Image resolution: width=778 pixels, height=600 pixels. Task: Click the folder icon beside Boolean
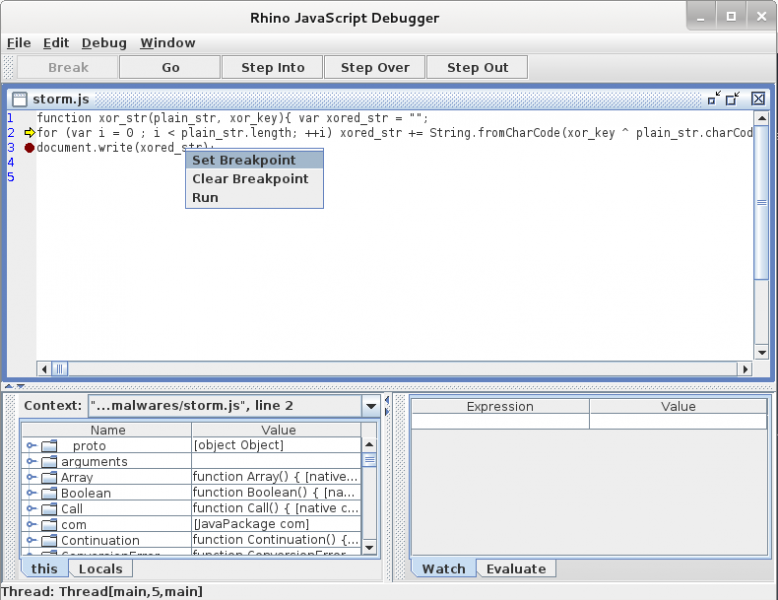(49, 493)
